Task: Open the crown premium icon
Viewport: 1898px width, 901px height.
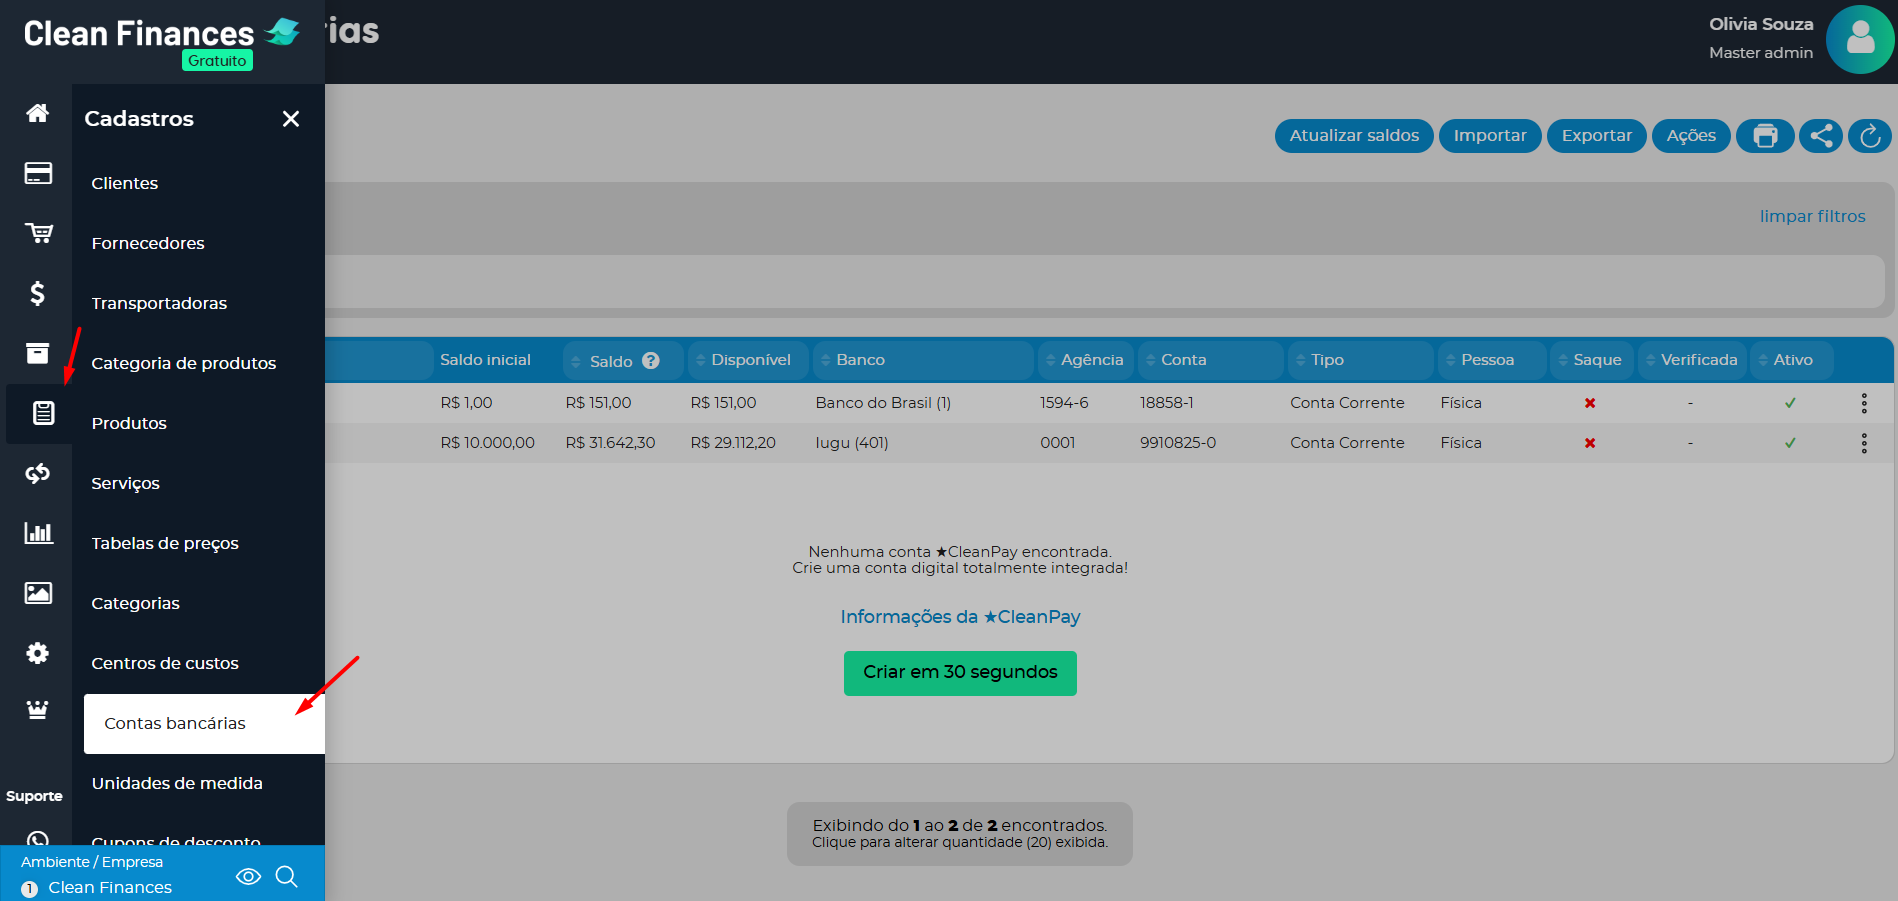Action: point(37,710)
